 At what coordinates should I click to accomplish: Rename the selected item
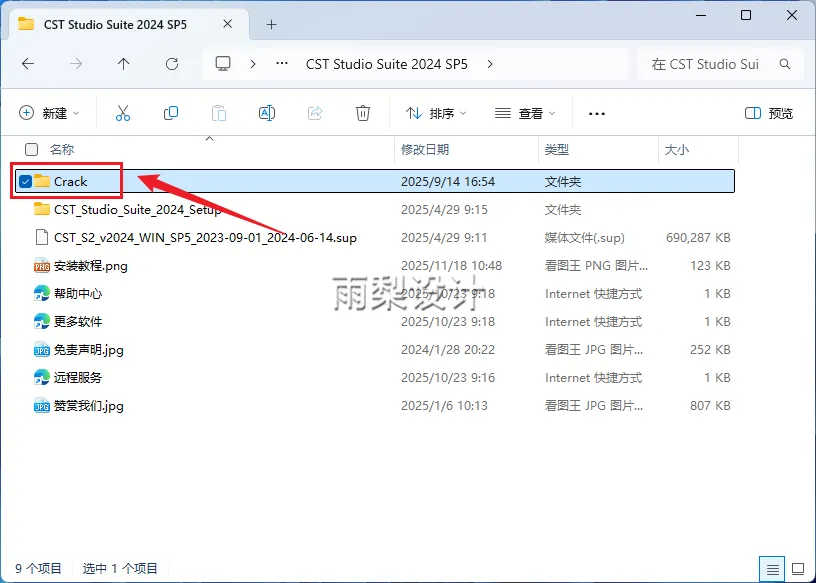pyautogui.click(x=266, y=113)
